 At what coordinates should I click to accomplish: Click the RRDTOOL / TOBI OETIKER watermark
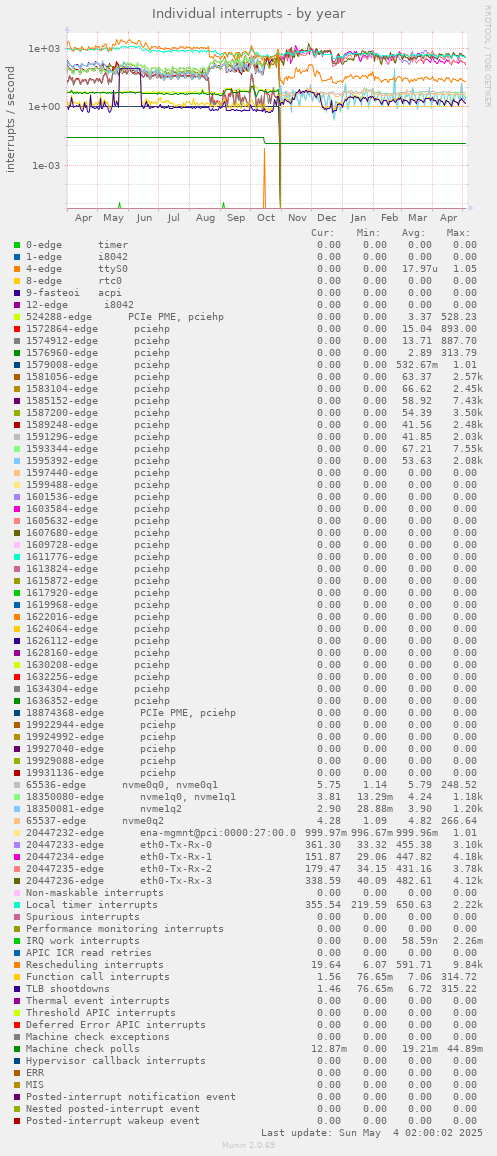[x=487, y=56]
